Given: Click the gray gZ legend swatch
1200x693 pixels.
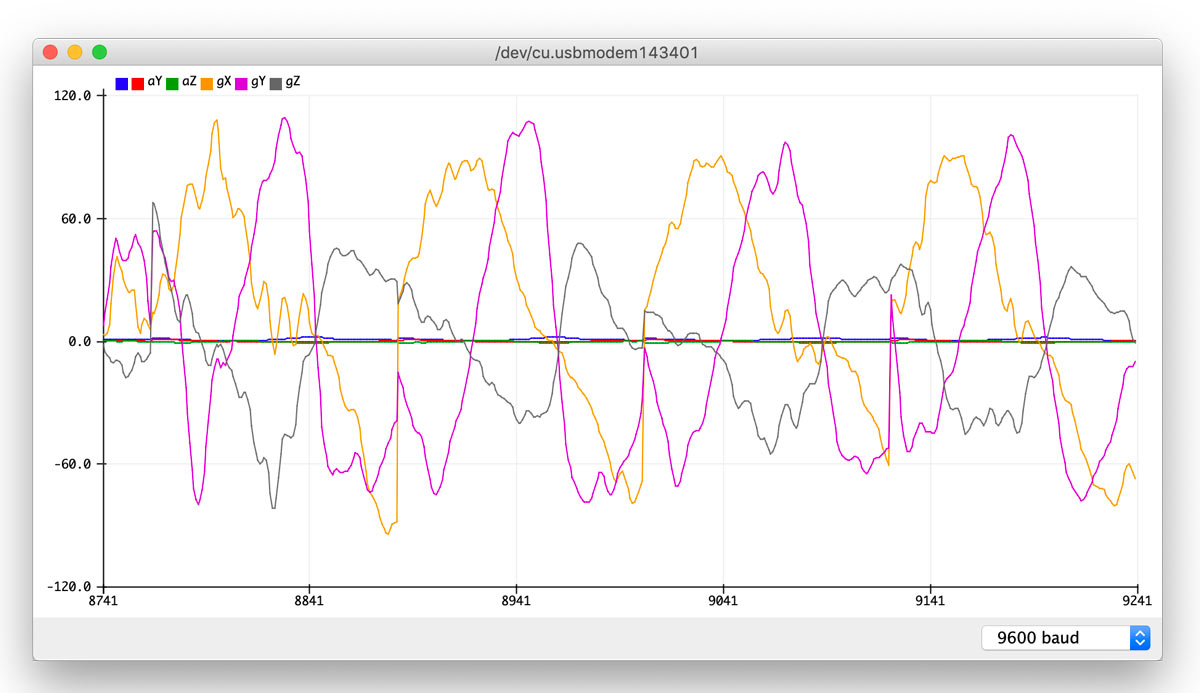Looking at the screenshot, I should pos(276,84).
